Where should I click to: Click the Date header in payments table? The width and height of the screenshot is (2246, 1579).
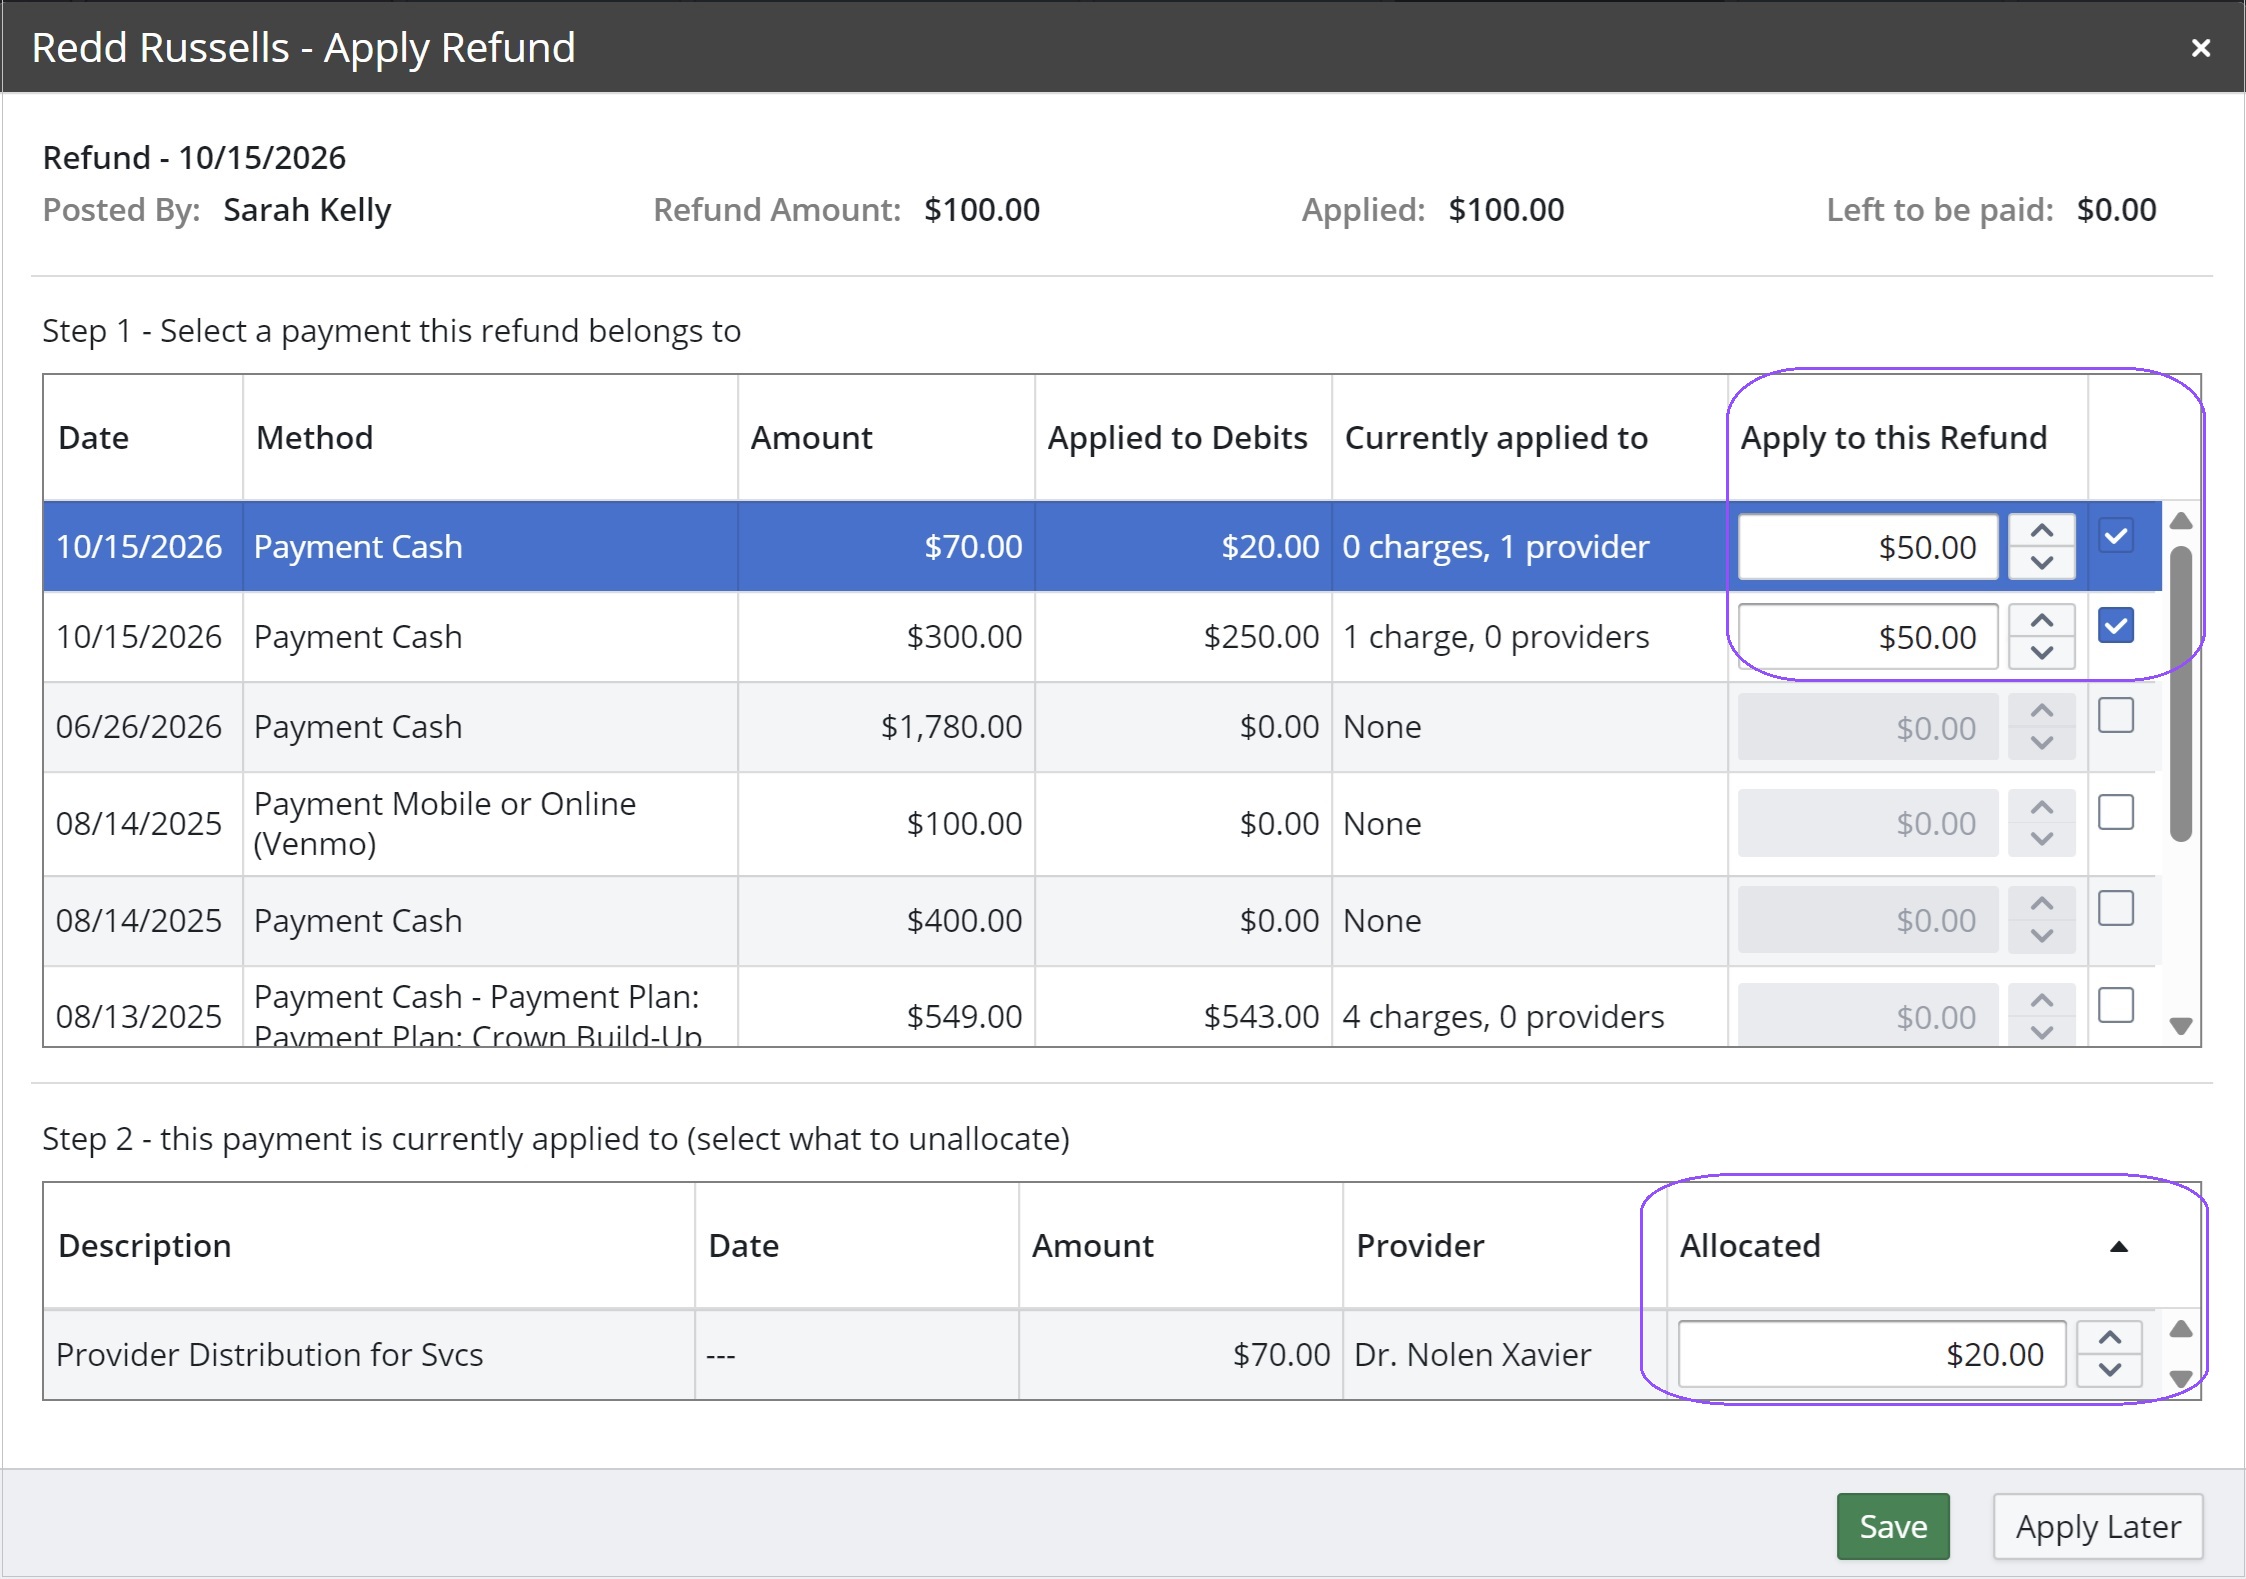click(143, 438)
